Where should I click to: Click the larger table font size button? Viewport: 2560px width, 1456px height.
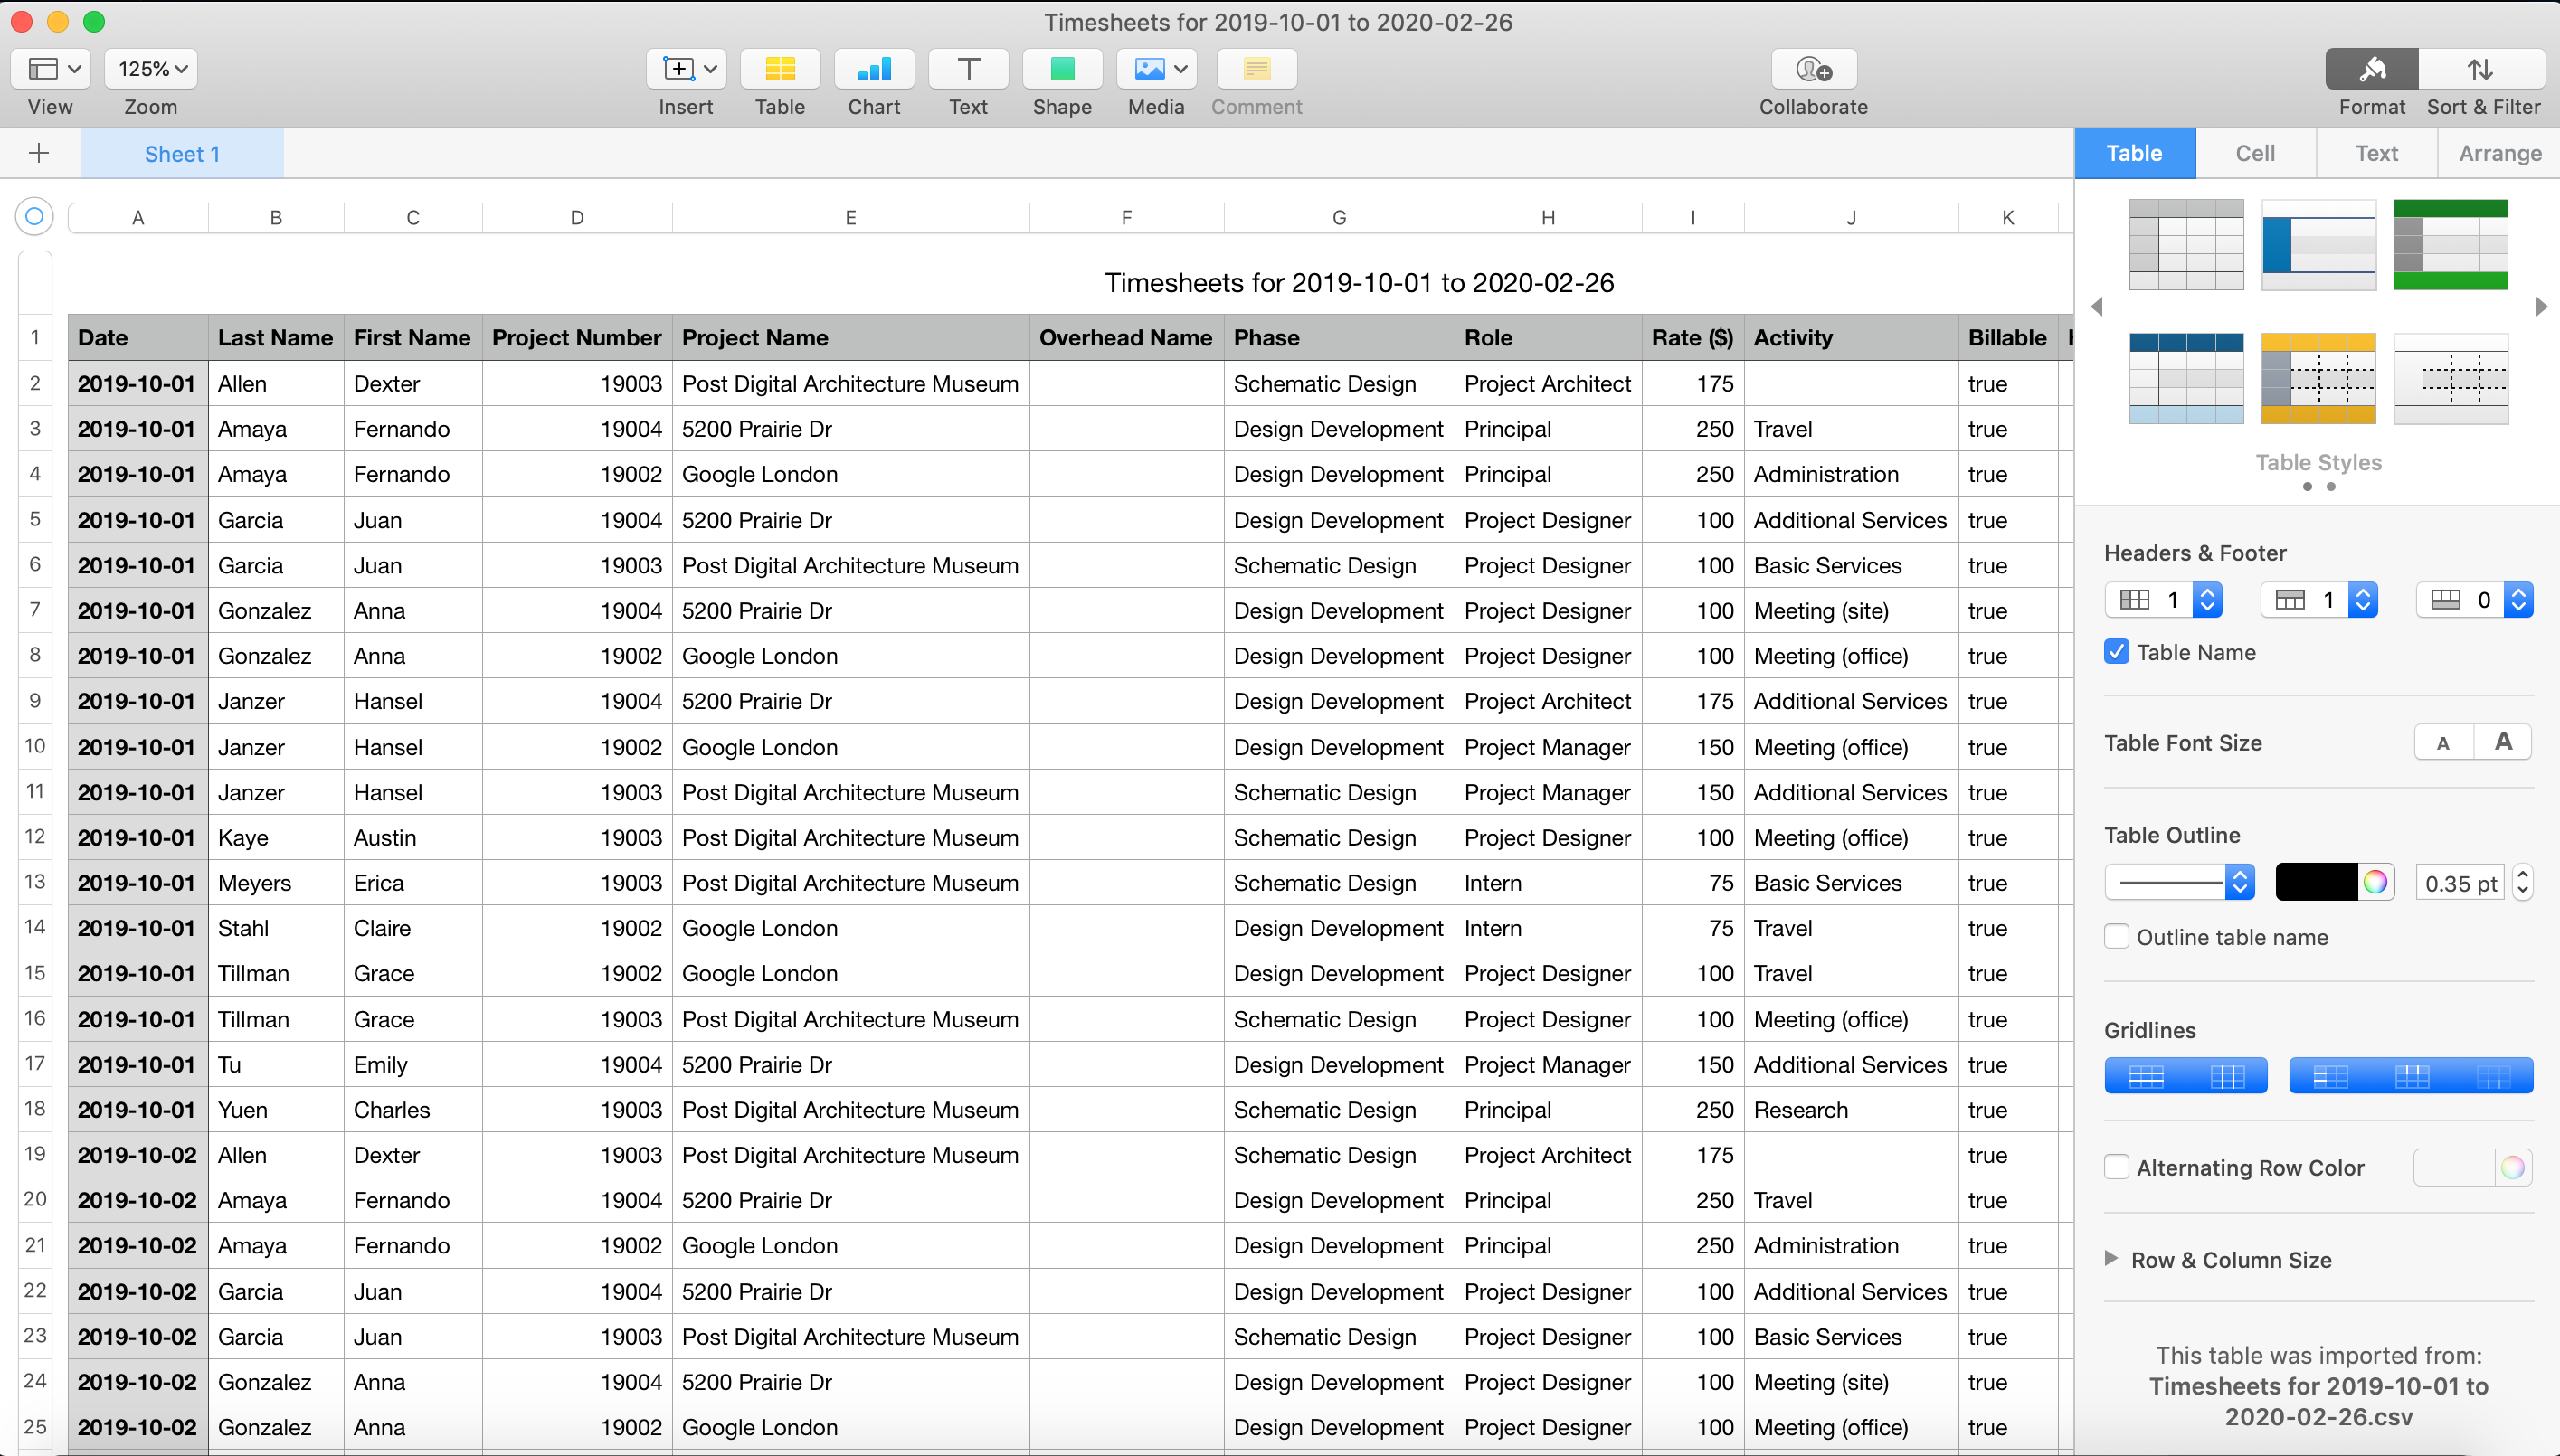(2502, 742)
